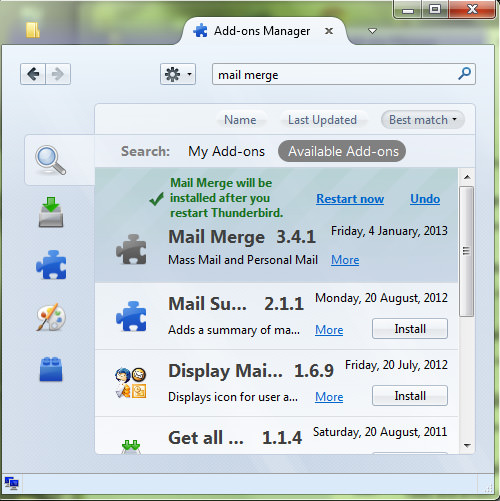Focus the 'mail merge' search field
Screen dimensions: 500x501
(x=344, y=74)
